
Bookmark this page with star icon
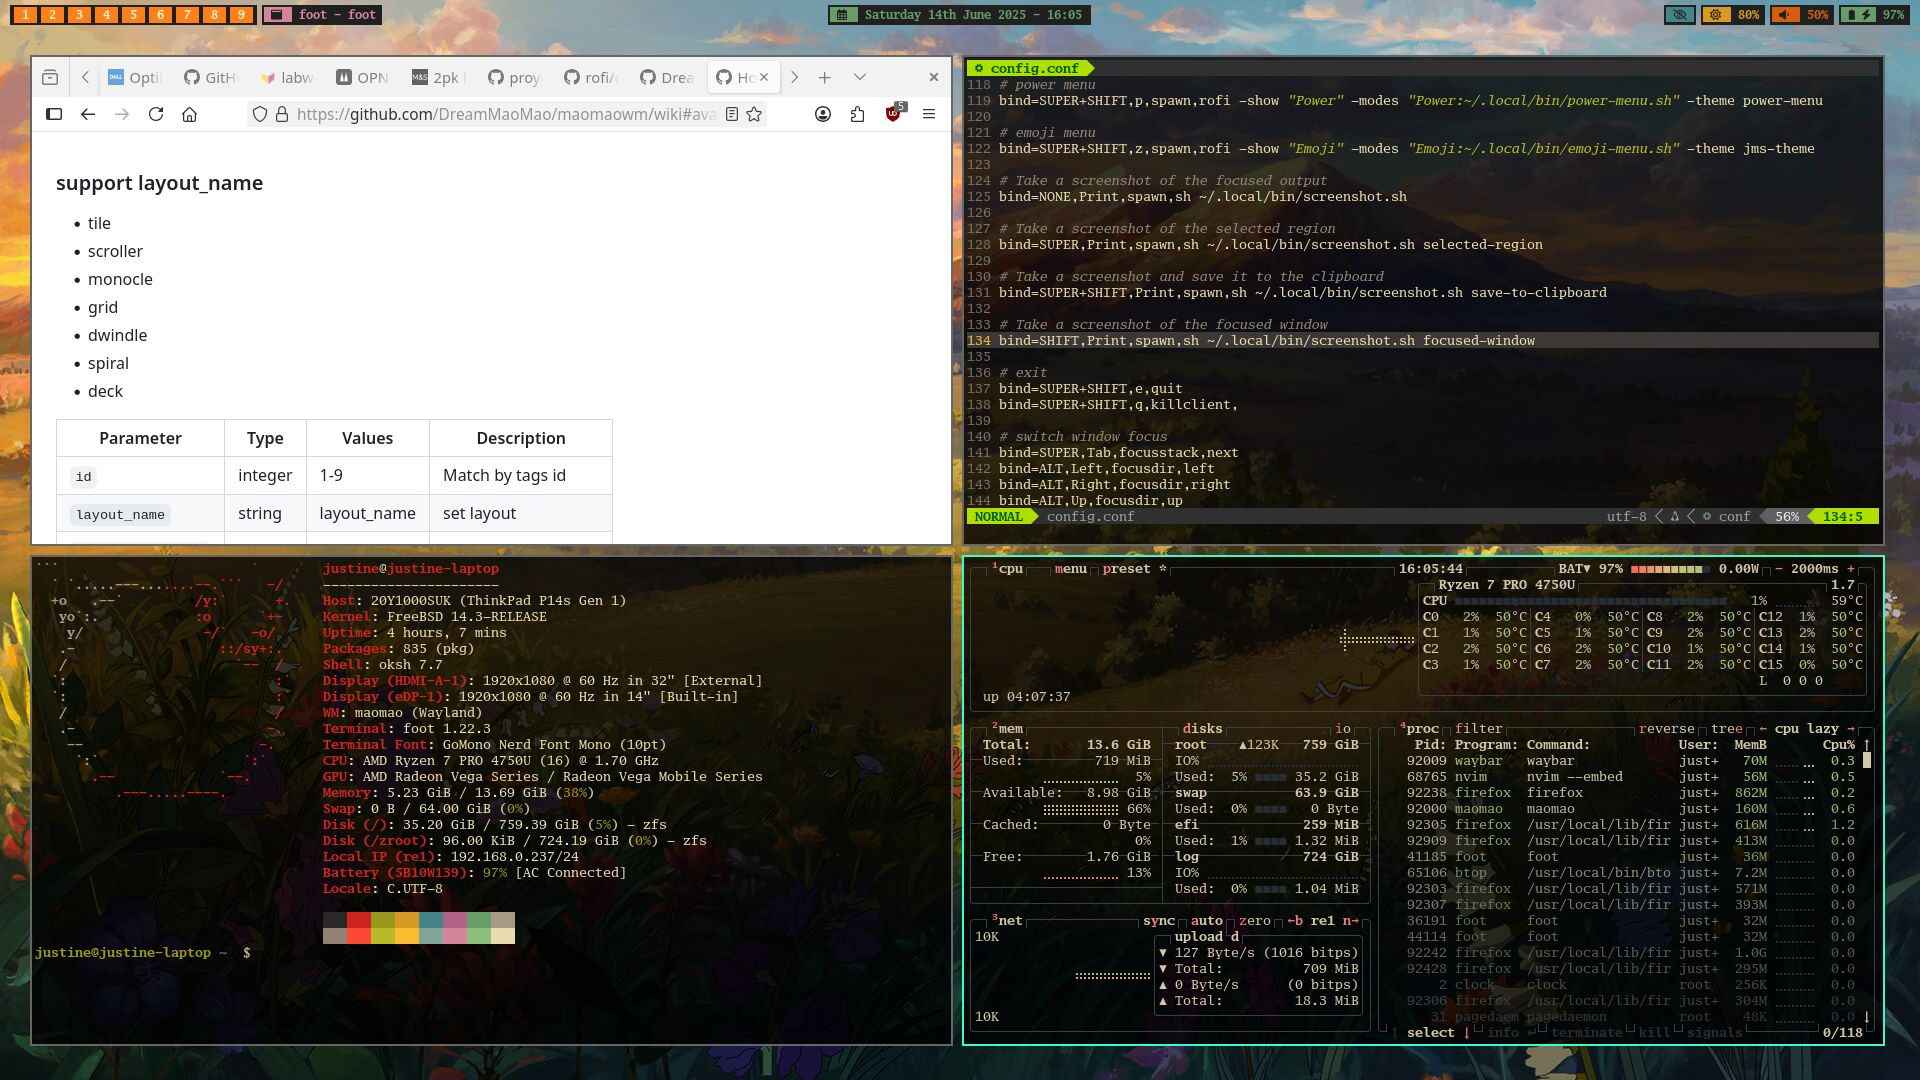point(754,114)
